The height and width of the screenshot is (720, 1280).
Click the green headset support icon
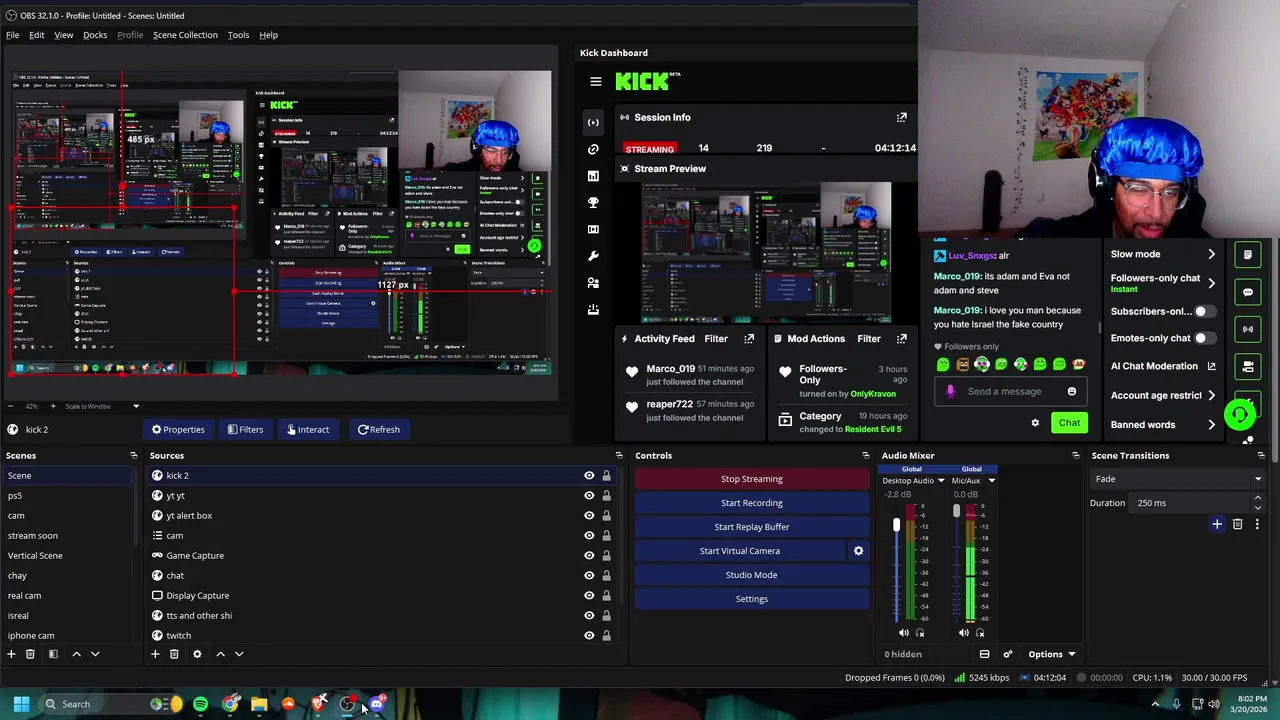coord(1240,414)
